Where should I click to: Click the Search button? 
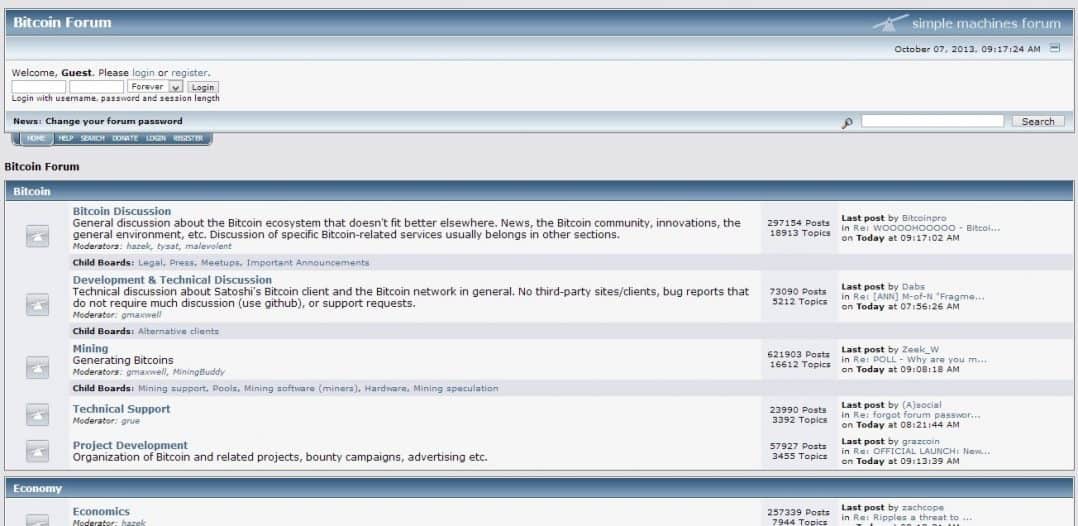pos(1038,121)
